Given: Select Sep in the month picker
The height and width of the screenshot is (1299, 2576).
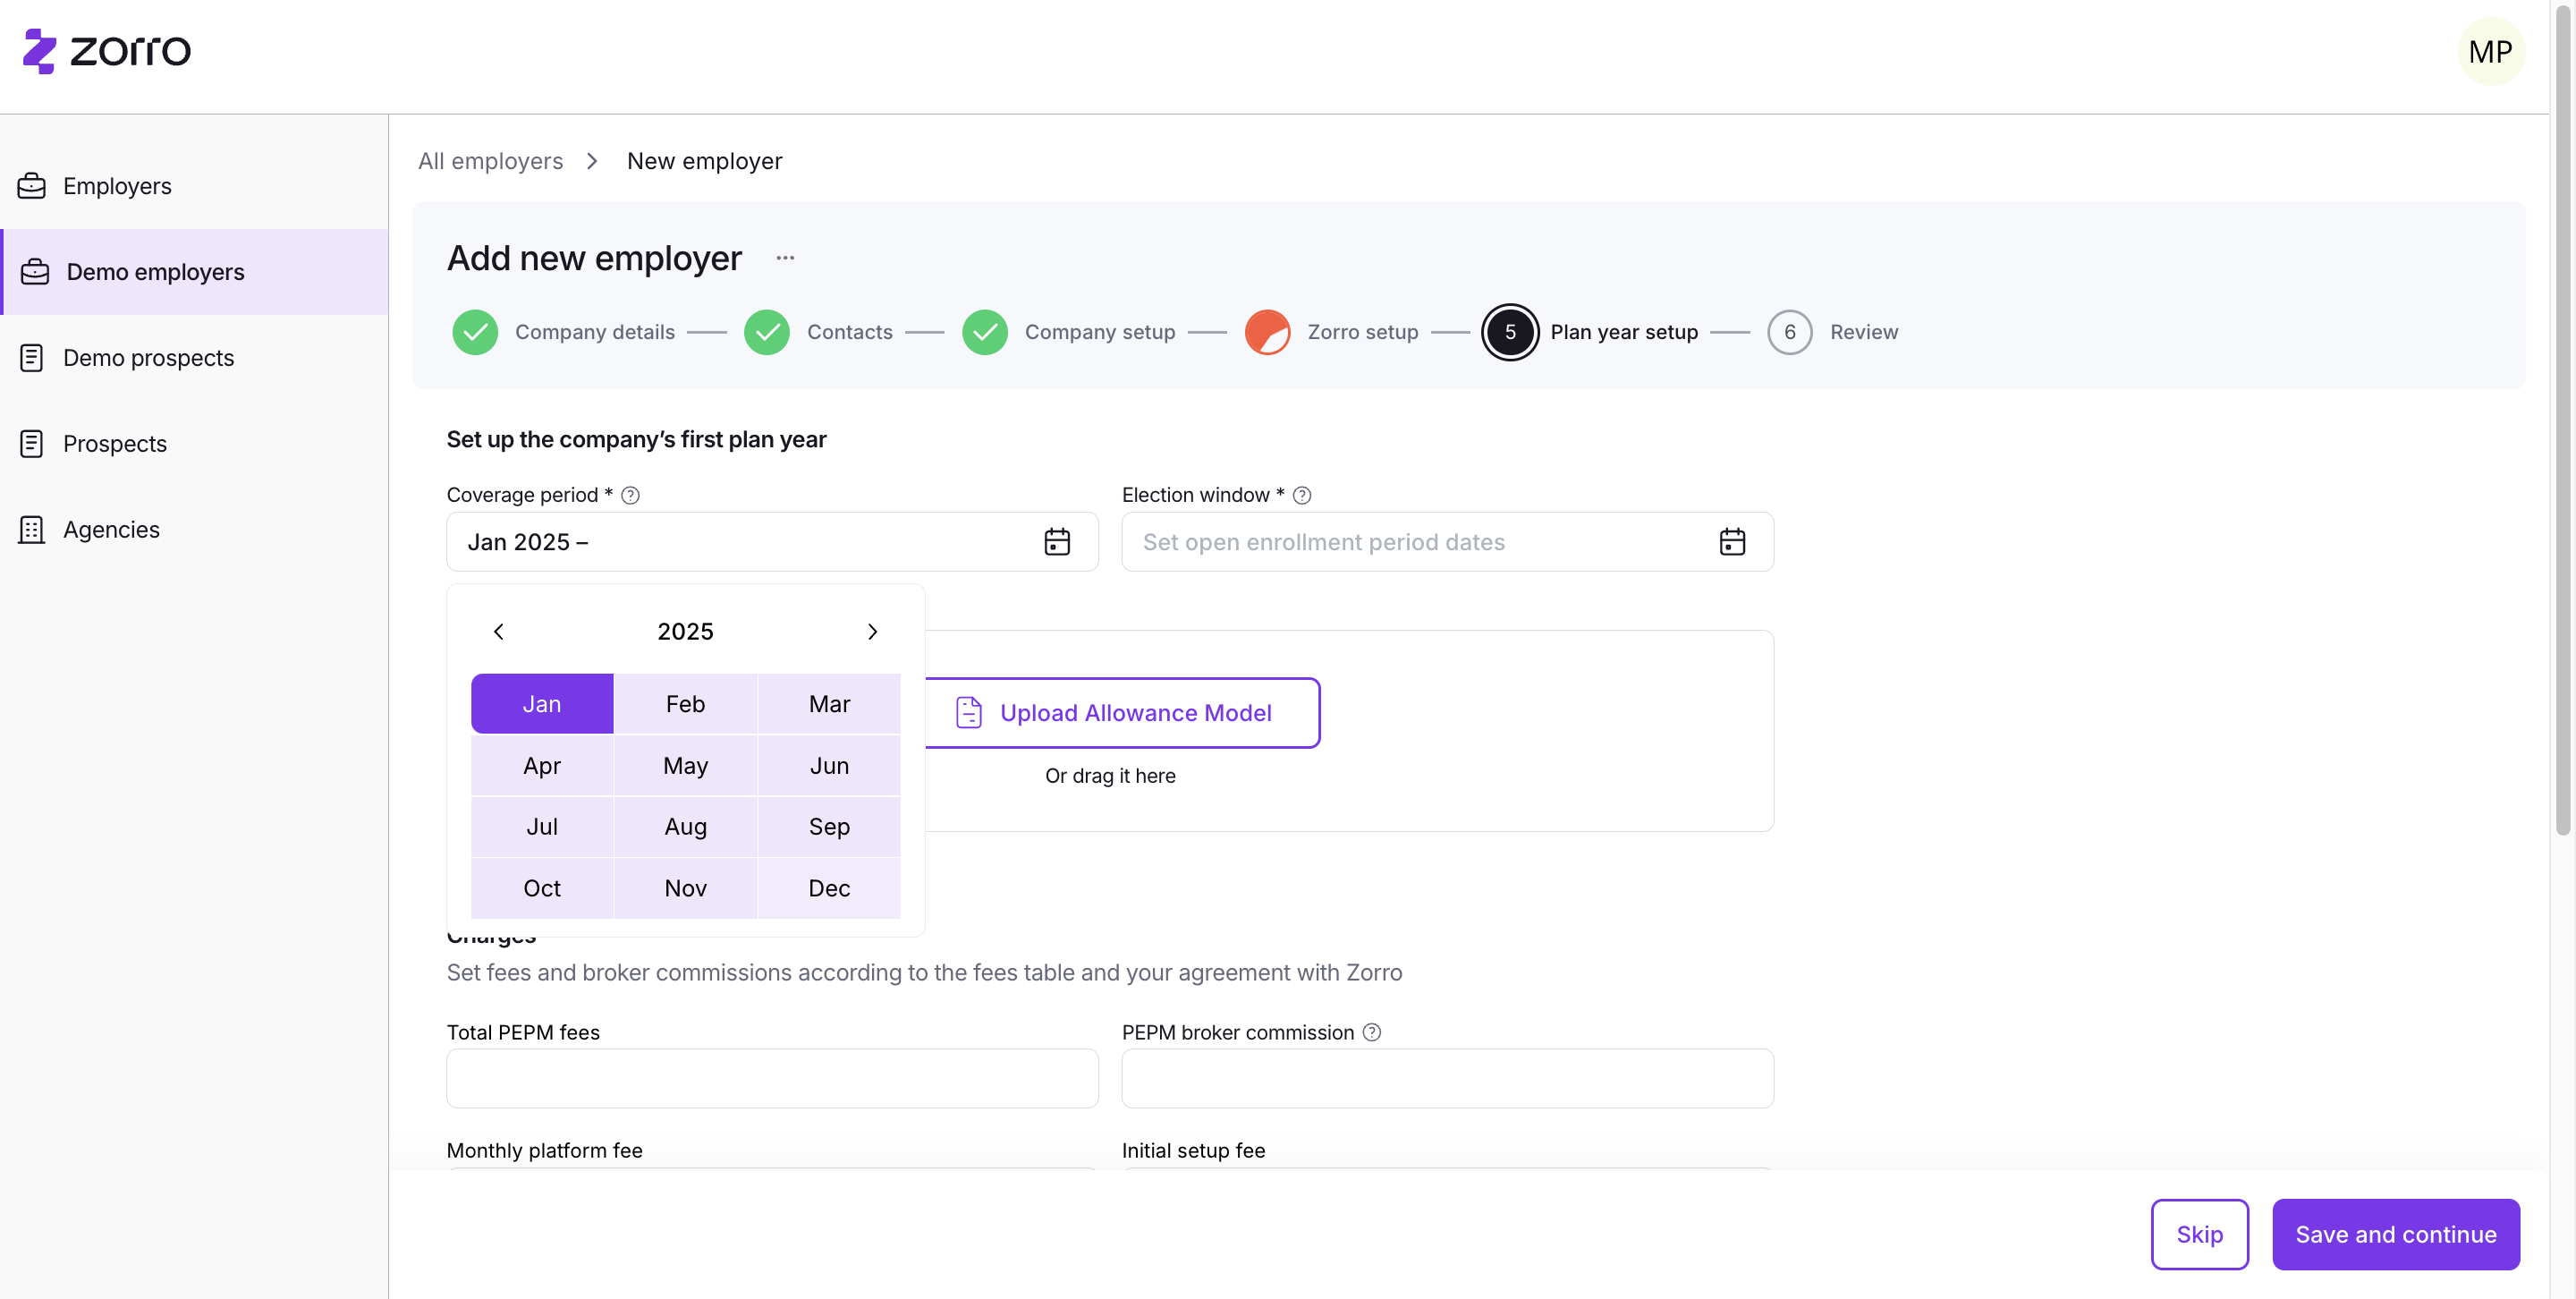Looking at the screenshot, I should coord(830,827).
